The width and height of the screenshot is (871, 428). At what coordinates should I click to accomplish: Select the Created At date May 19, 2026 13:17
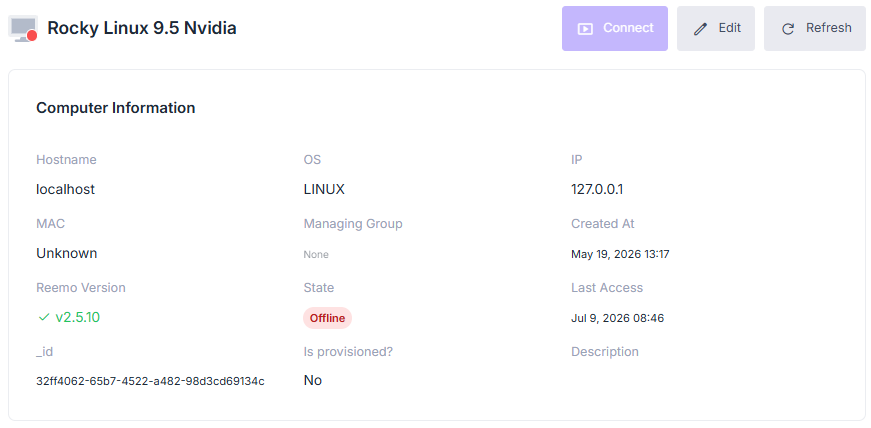tap(620, 255)
